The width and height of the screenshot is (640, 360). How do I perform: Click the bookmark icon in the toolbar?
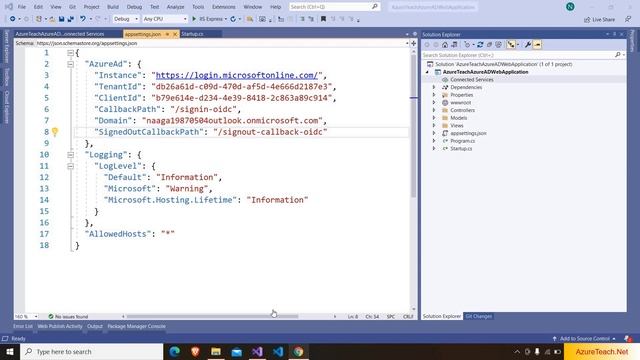tap(323, 19)
